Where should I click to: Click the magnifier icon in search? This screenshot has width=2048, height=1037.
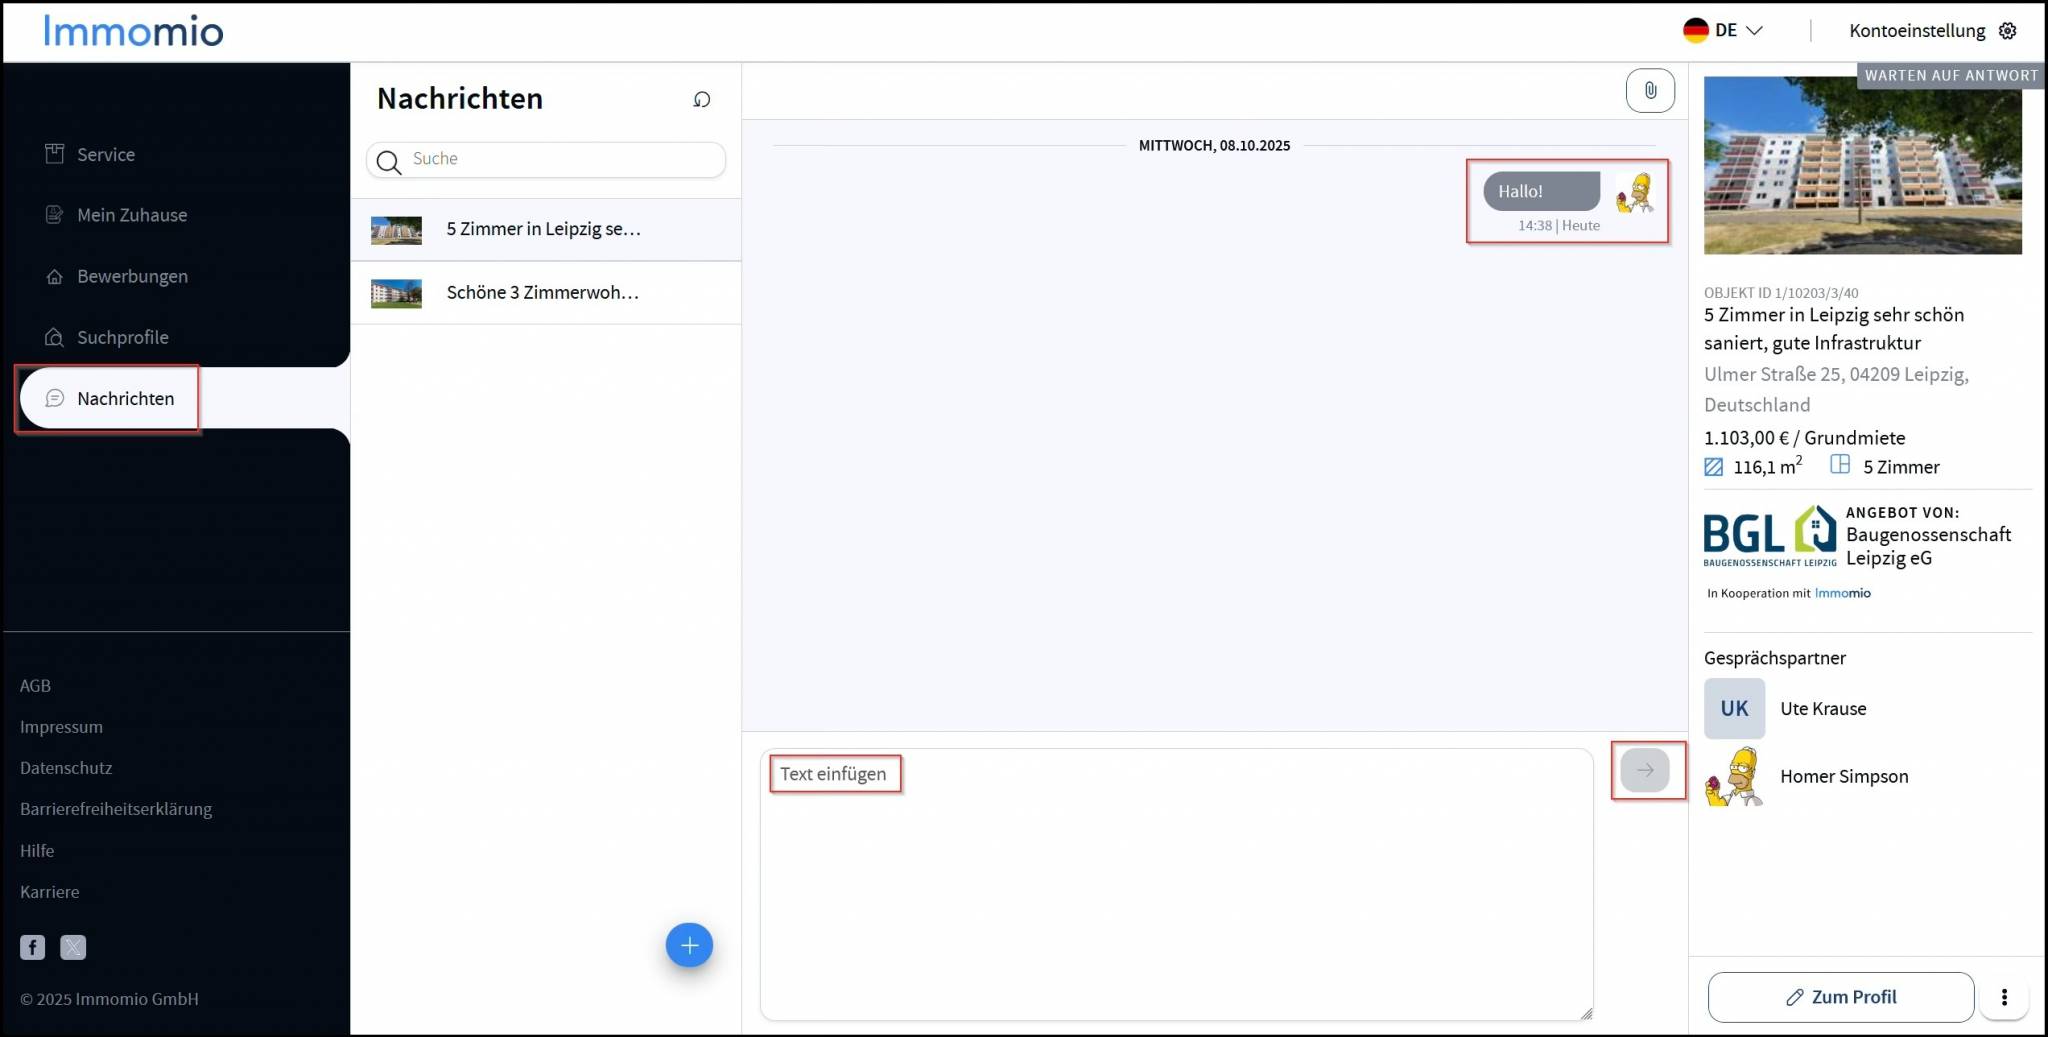click(x=389, y=161)
